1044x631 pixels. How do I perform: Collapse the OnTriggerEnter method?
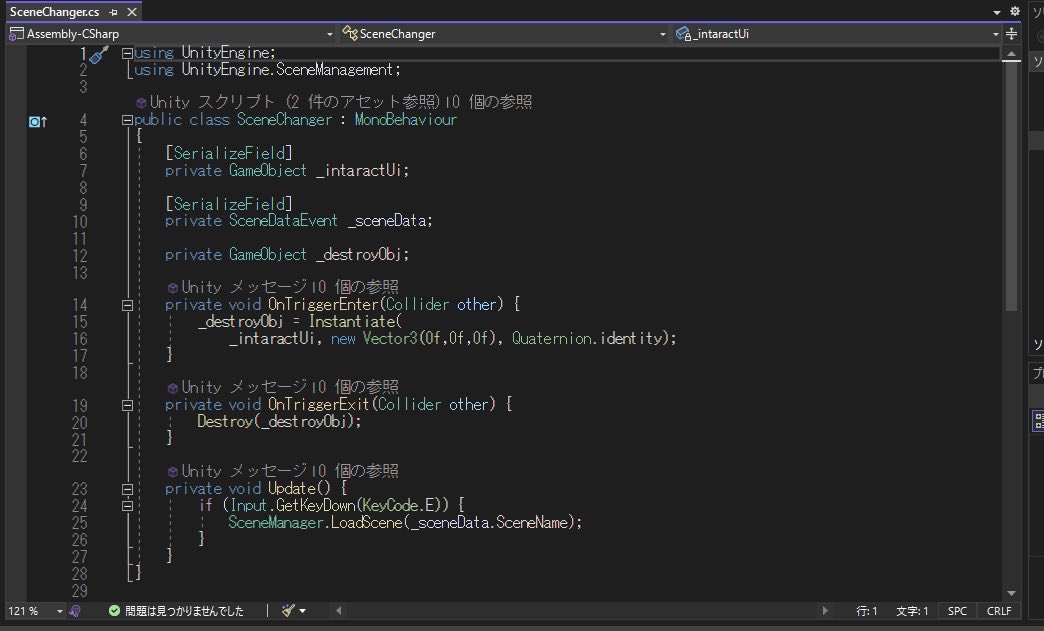click(x=127, y=306)
